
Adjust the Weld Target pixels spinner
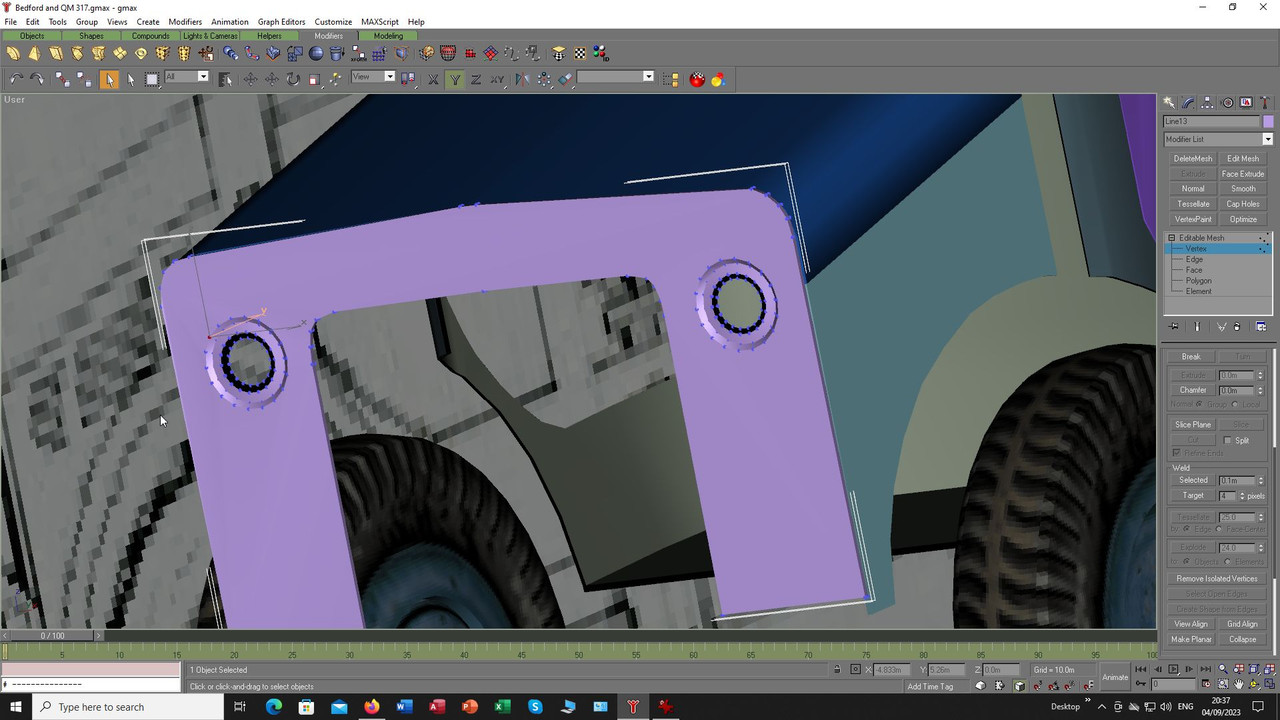point(1243,496)
